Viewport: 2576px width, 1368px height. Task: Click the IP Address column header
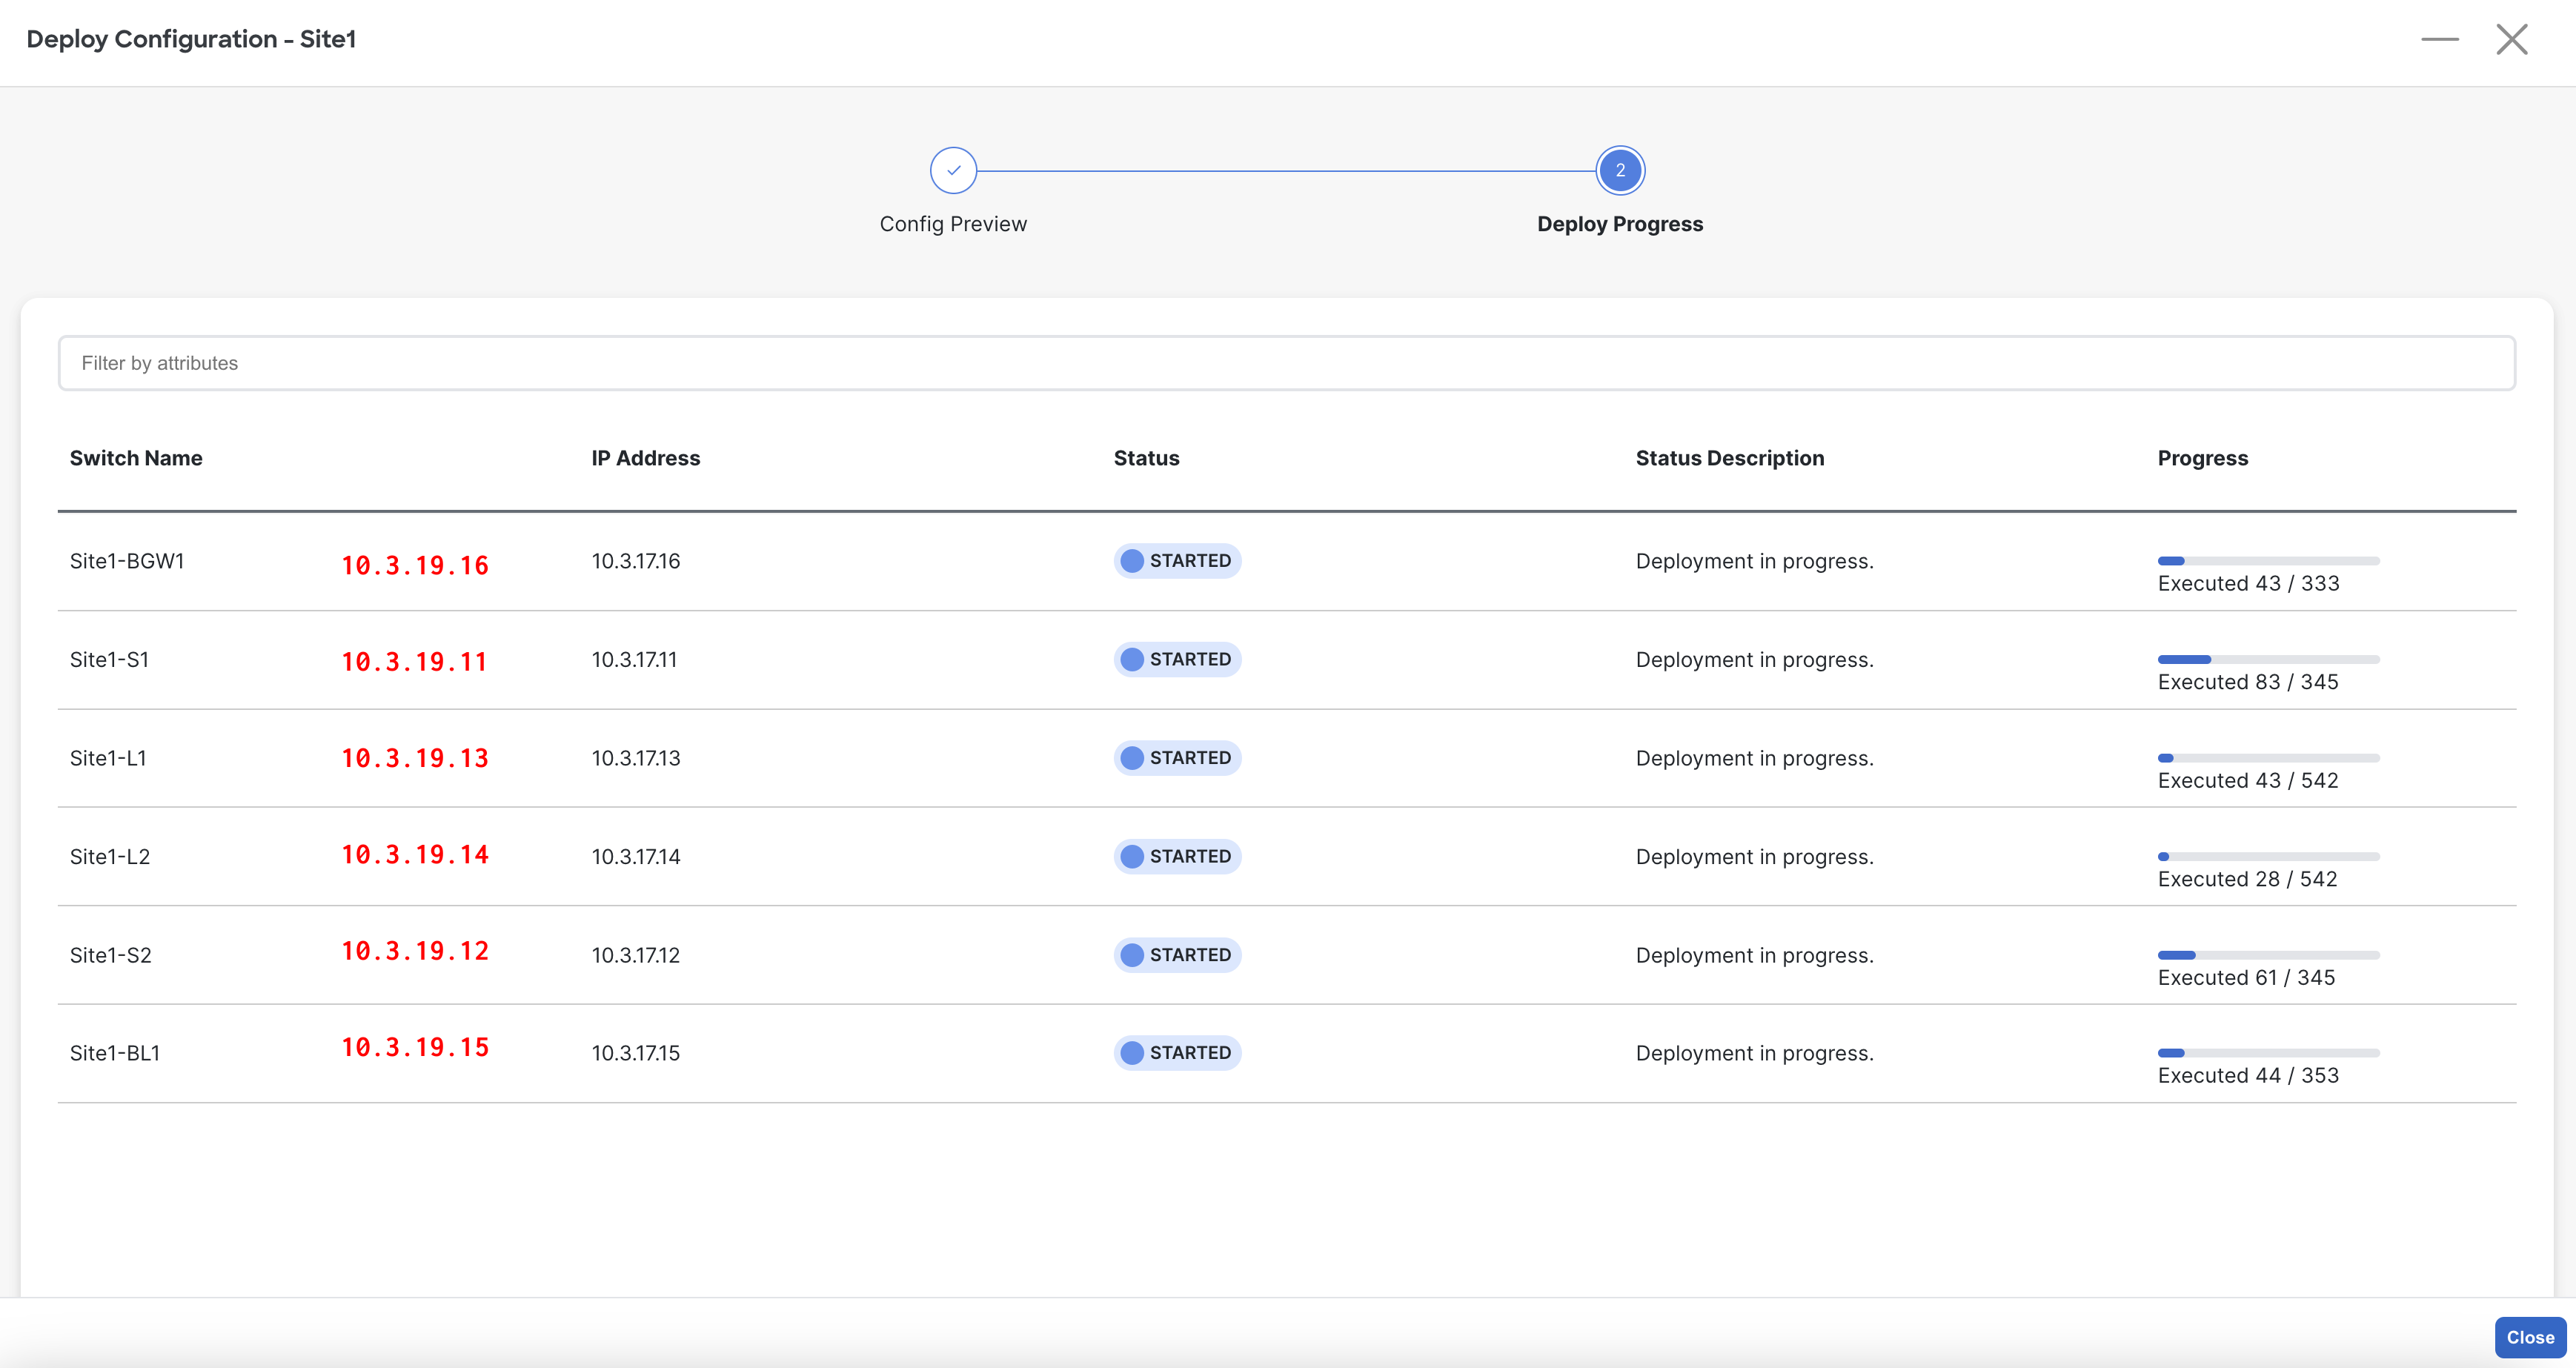tap(645, 458)
